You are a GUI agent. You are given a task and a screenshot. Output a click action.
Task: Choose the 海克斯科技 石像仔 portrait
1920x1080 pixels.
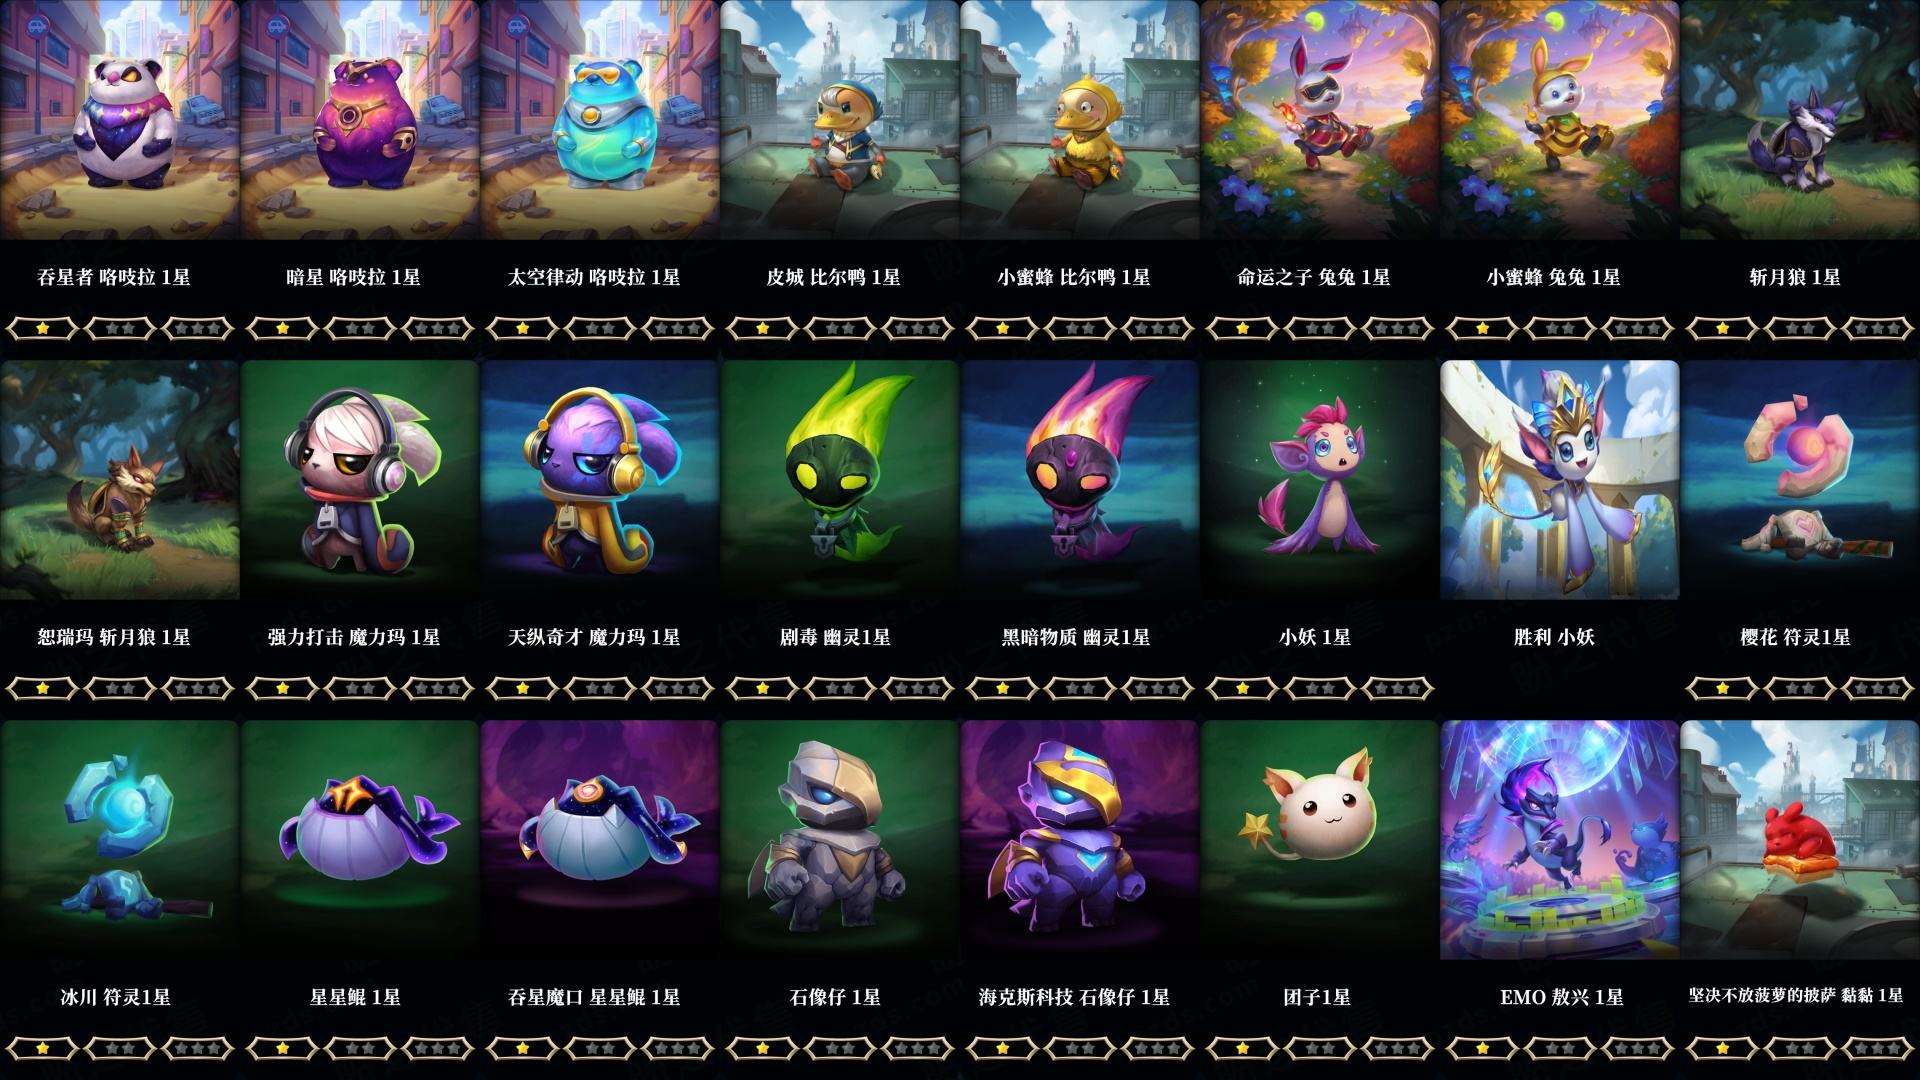coord(1080,840)
